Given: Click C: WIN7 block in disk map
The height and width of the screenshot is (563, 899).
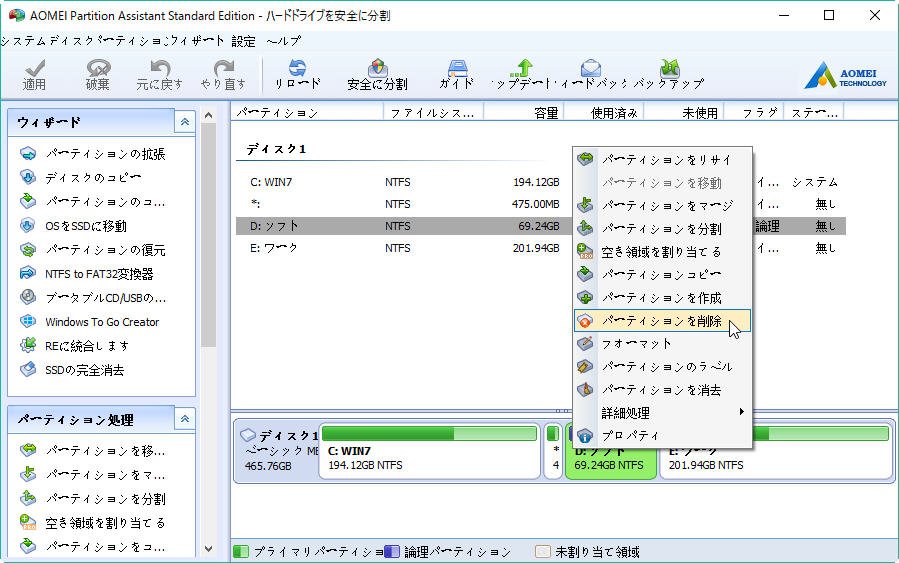Looking at the screenshot, I should coord(429,451).
